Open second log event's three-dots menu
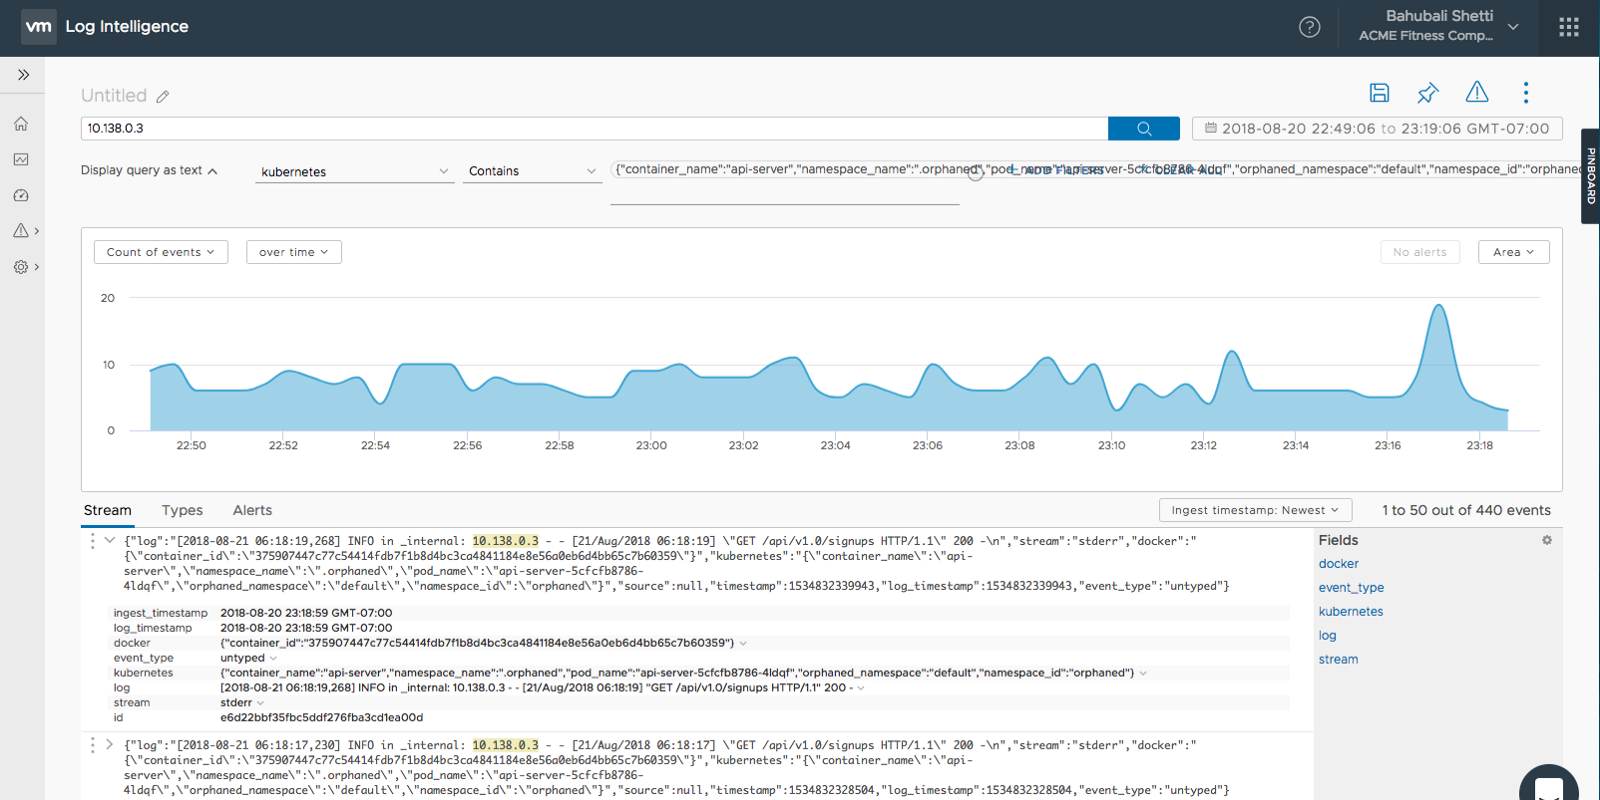Image resolution: width=1600 pixels, height=800 pixels. [93, 745]
